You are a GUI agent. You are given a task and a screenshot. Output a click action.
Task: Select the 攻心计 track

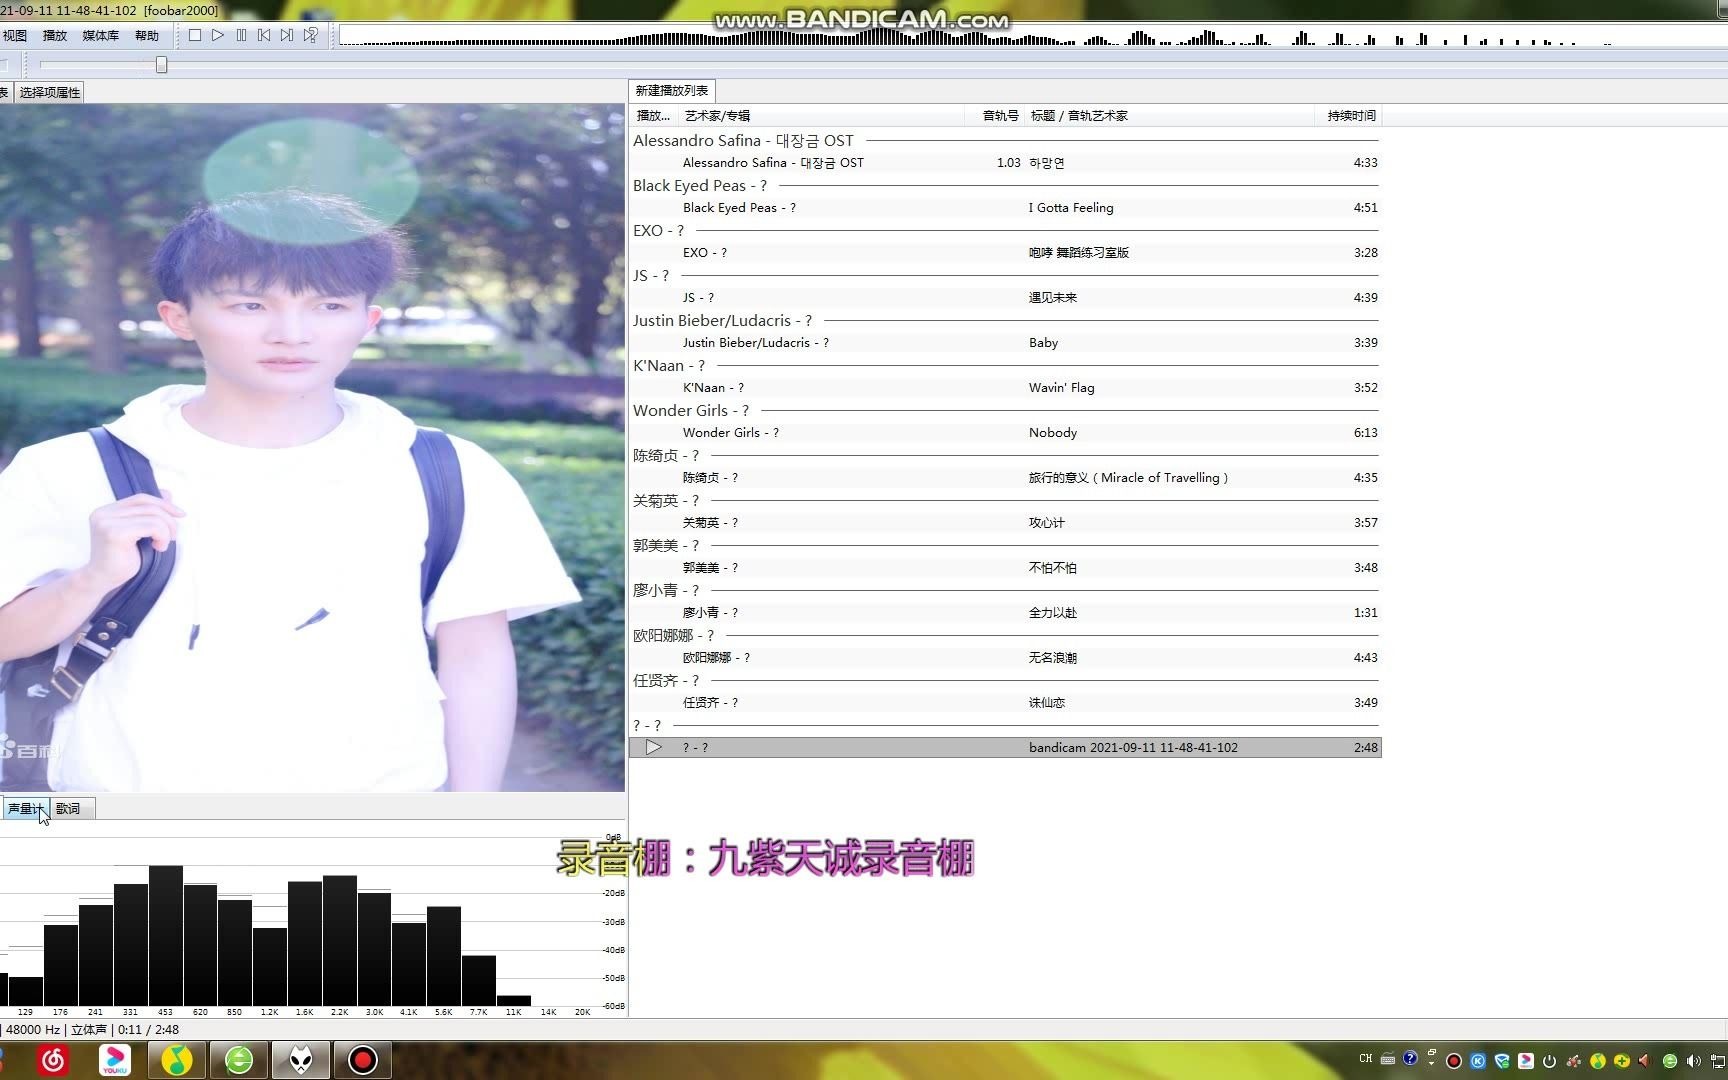click(1005, 522)
